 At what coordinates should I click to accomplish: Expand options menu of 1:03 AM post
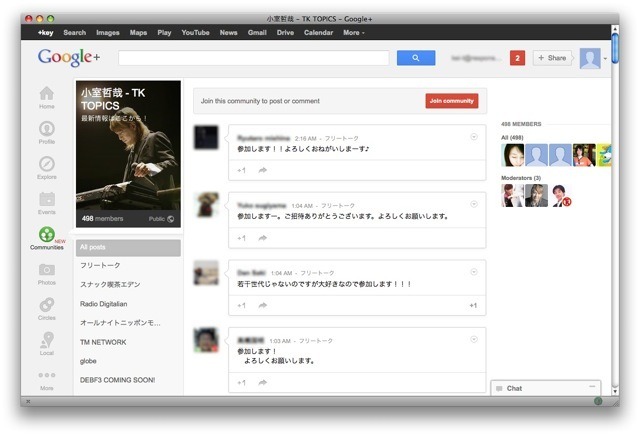pos(474,339)
